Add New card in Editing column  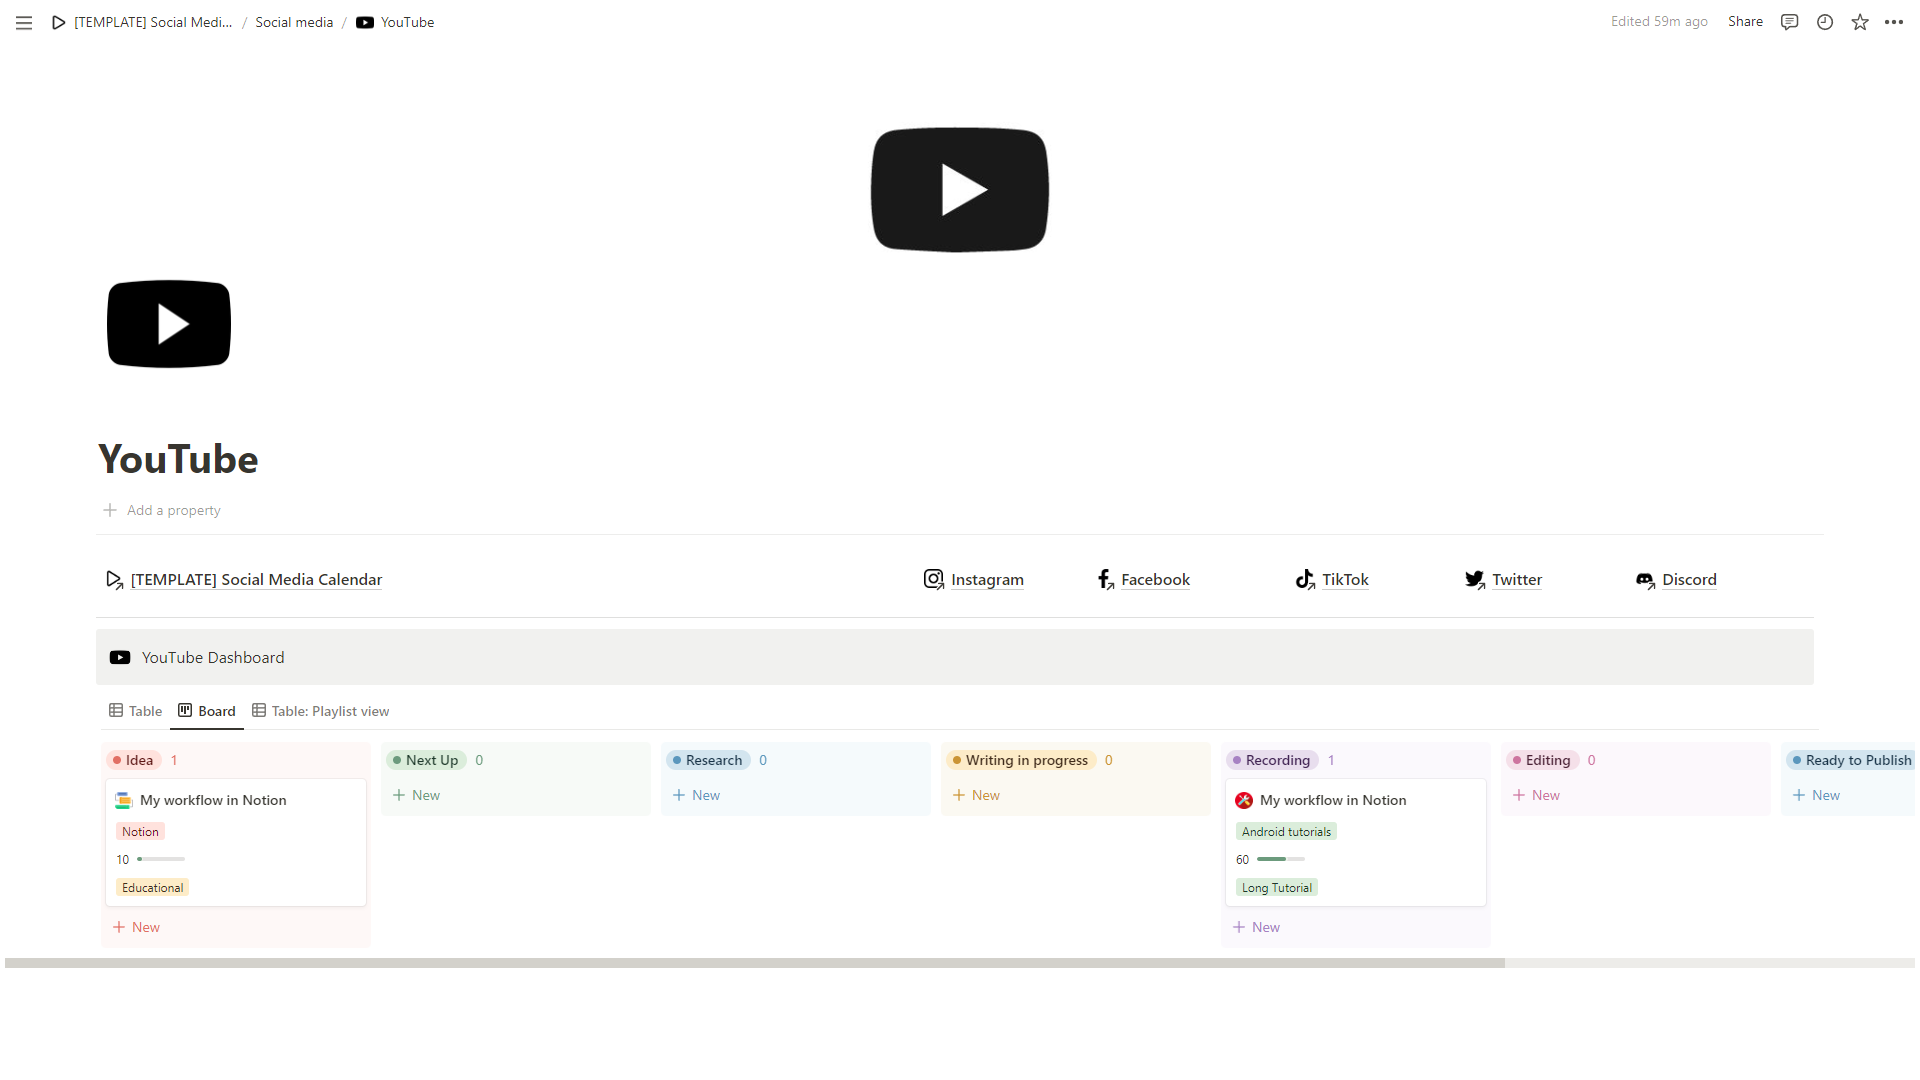pos(1537,795)
